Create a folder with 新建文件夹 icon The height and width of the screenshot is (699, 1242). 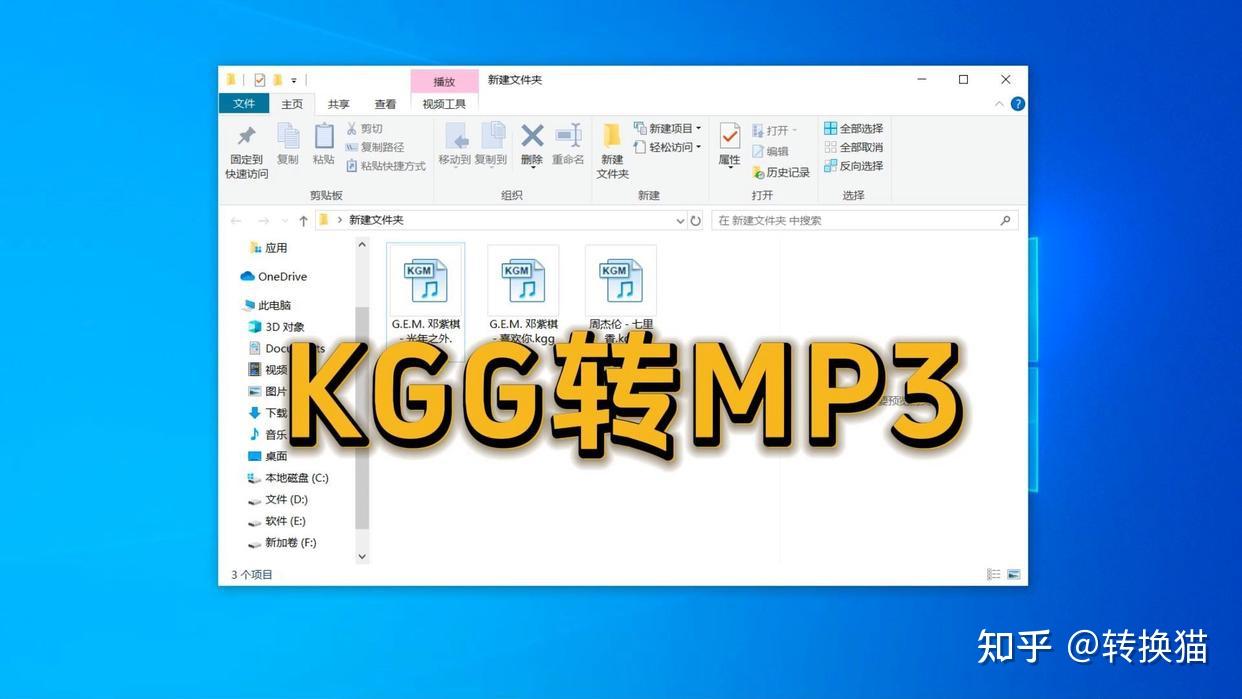[x=613, y=150]
